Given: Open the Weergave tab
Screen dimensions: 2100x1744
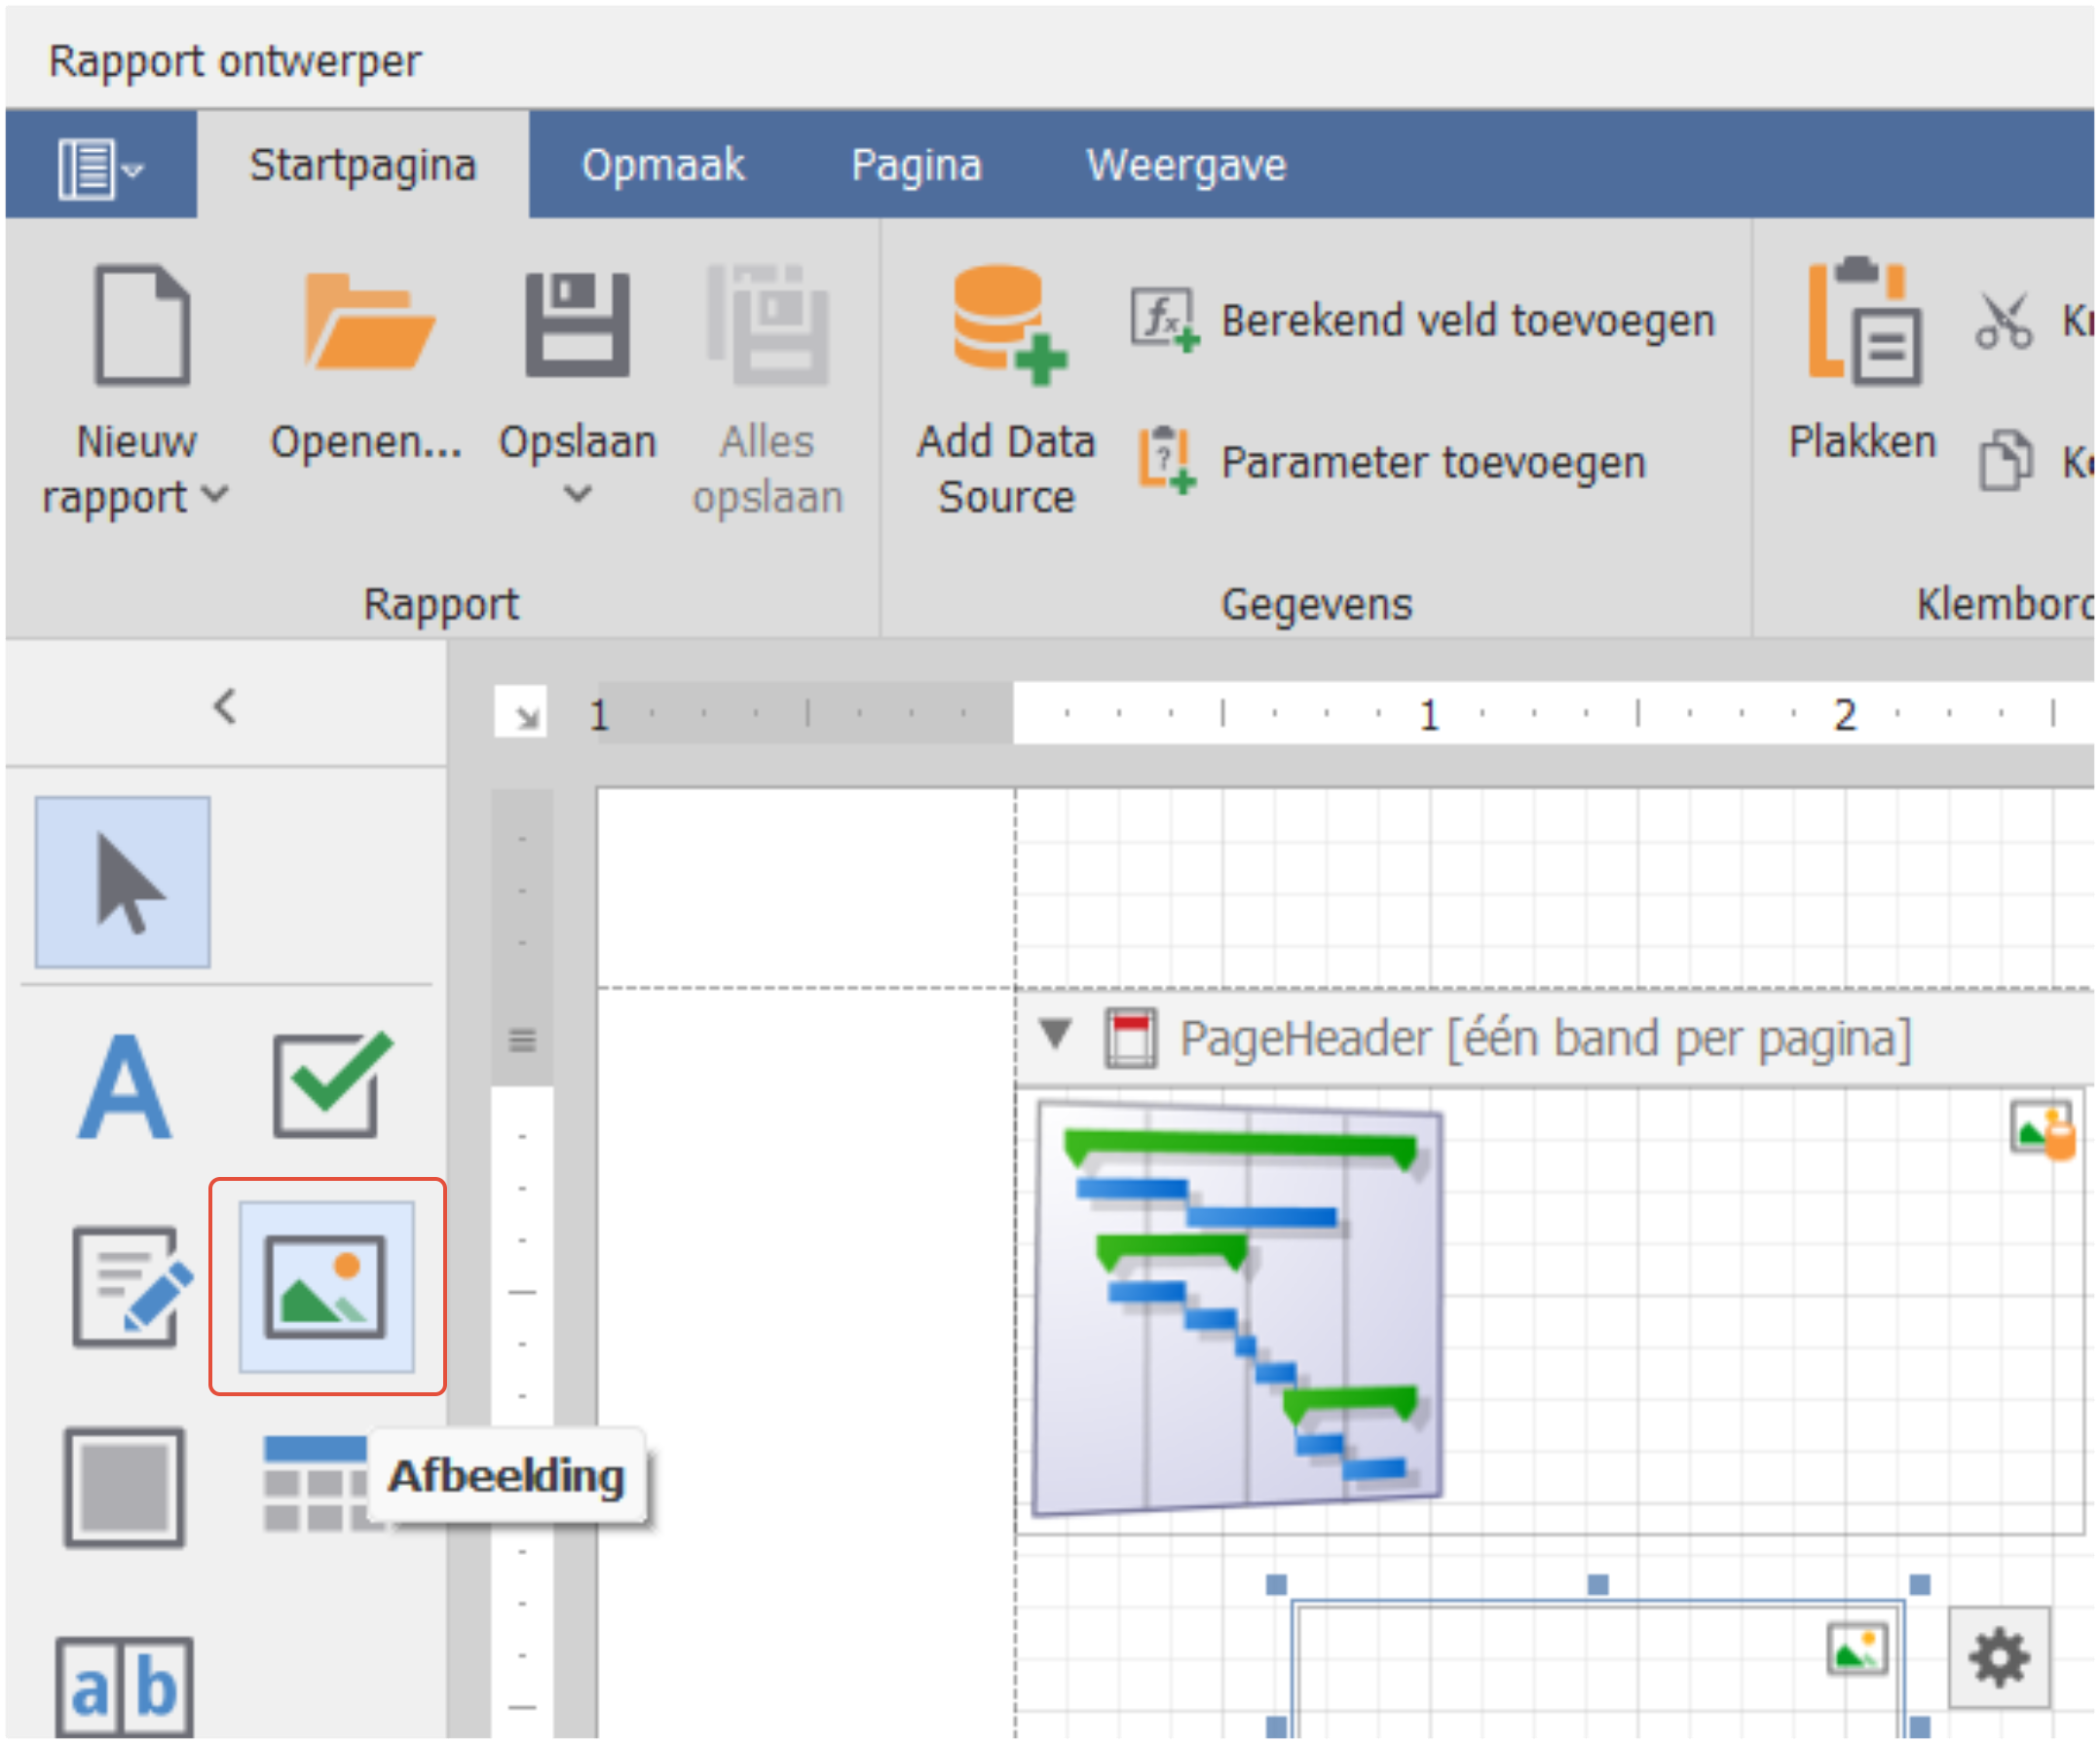Looking at the screenshot, I should [x=1186, y=165].
